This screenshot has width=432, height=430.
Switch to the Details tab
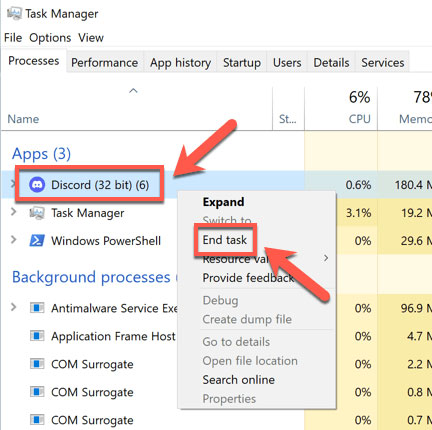(x=331, y=63)
